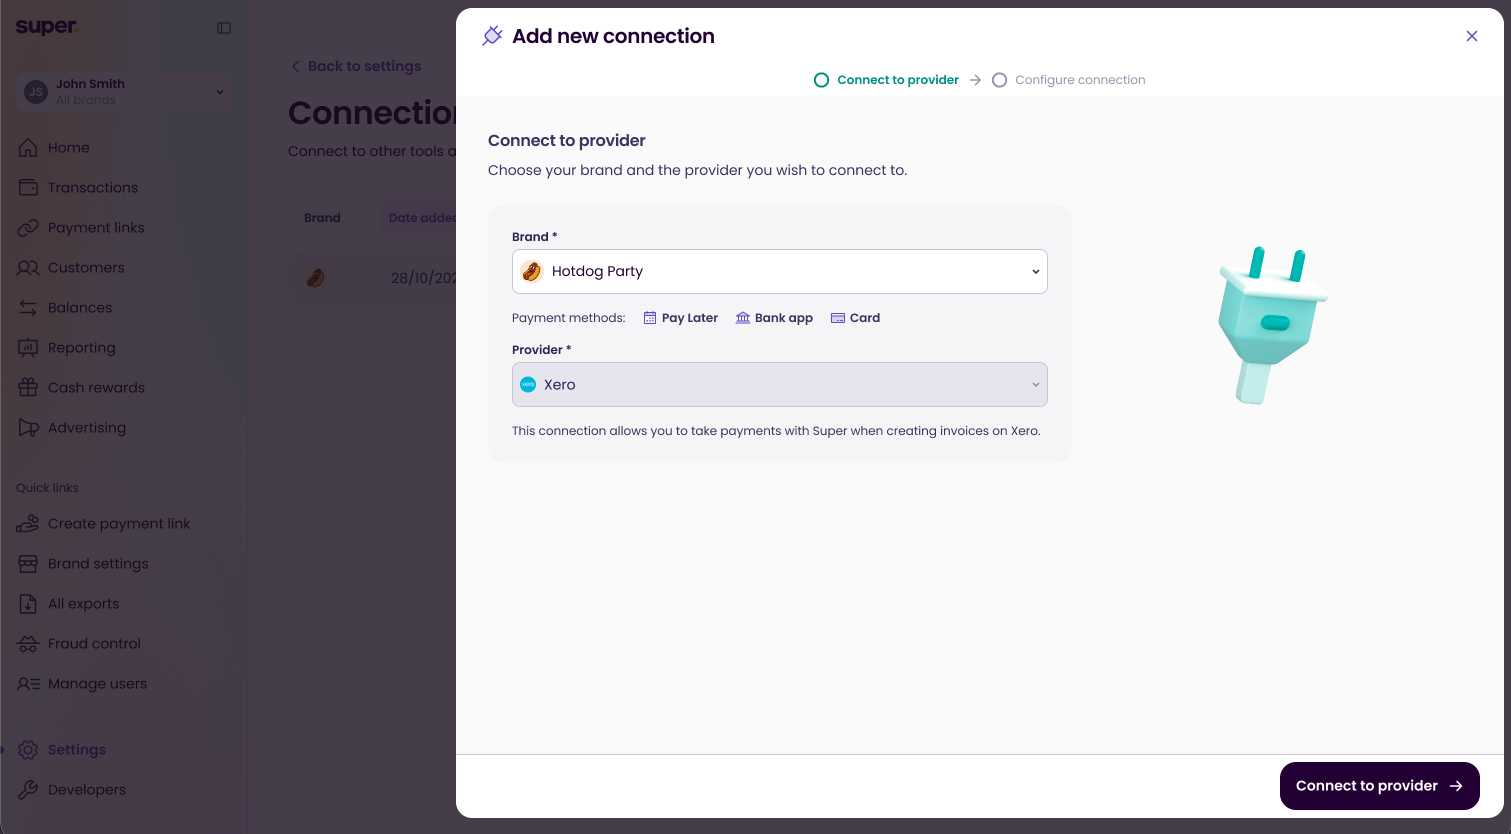Image resolution: width=1511 pixels, height=834 pixels.
Task: Click the arrow on Connect to provider button
Action: click(1456, 786)
